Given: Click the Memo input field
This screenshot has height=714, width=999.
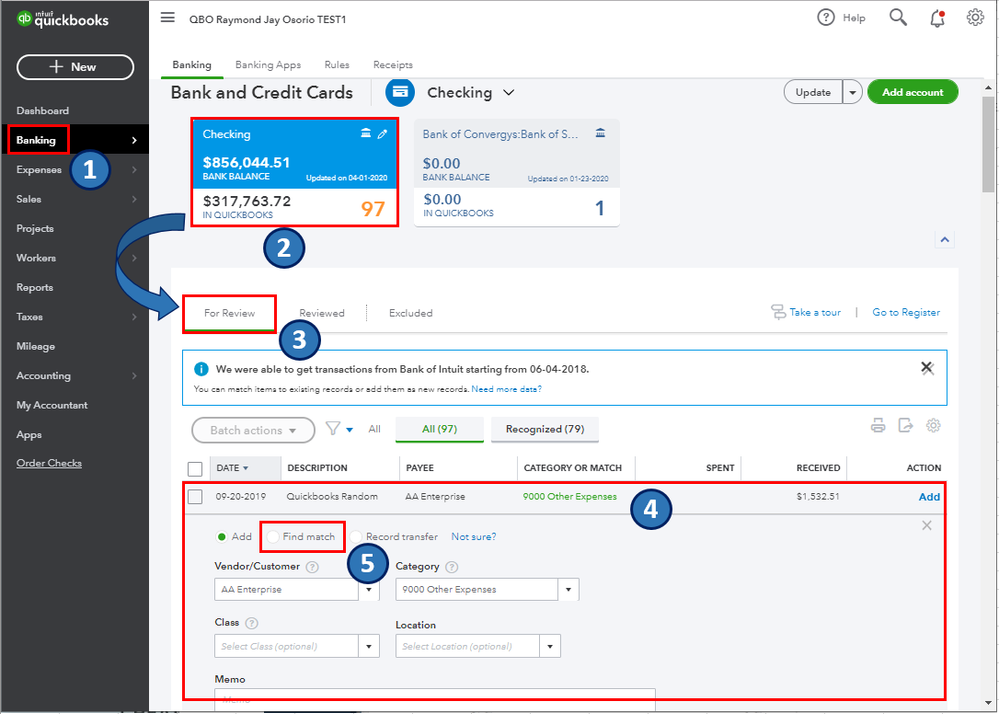Looking at the screenshot, I should [435, 699].
